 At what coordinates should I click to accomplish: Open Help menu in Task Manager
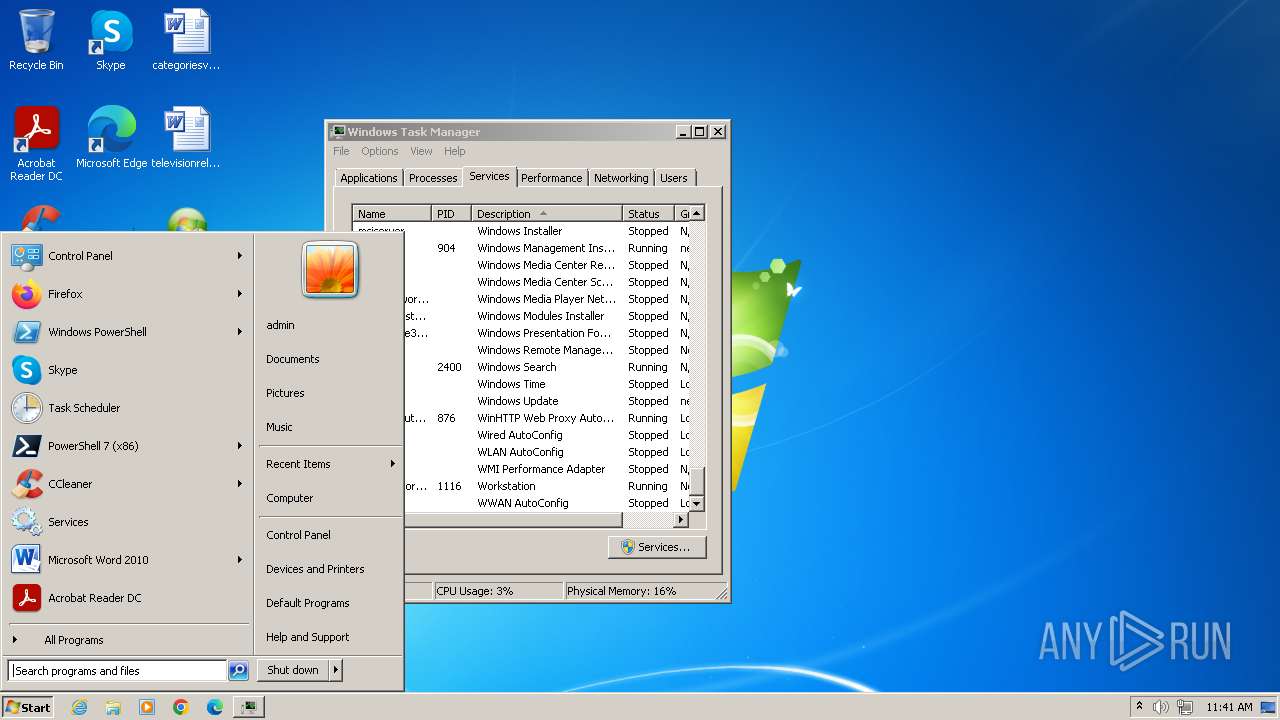tap(455, 151)
